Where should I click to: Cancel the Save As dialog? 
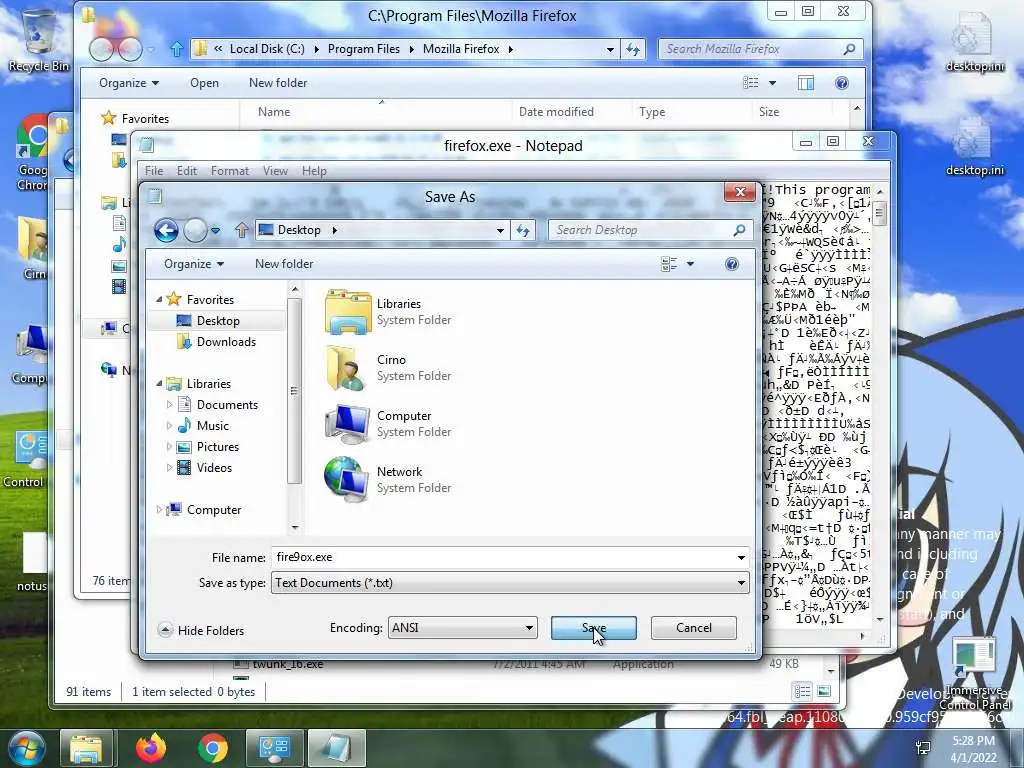(694, 628)
